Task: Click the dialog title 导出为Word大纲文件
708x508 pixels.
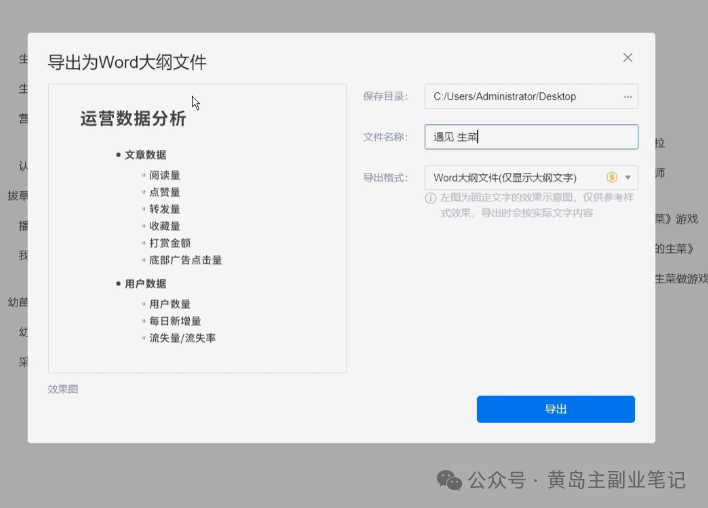Action: [x=127, y=62]
